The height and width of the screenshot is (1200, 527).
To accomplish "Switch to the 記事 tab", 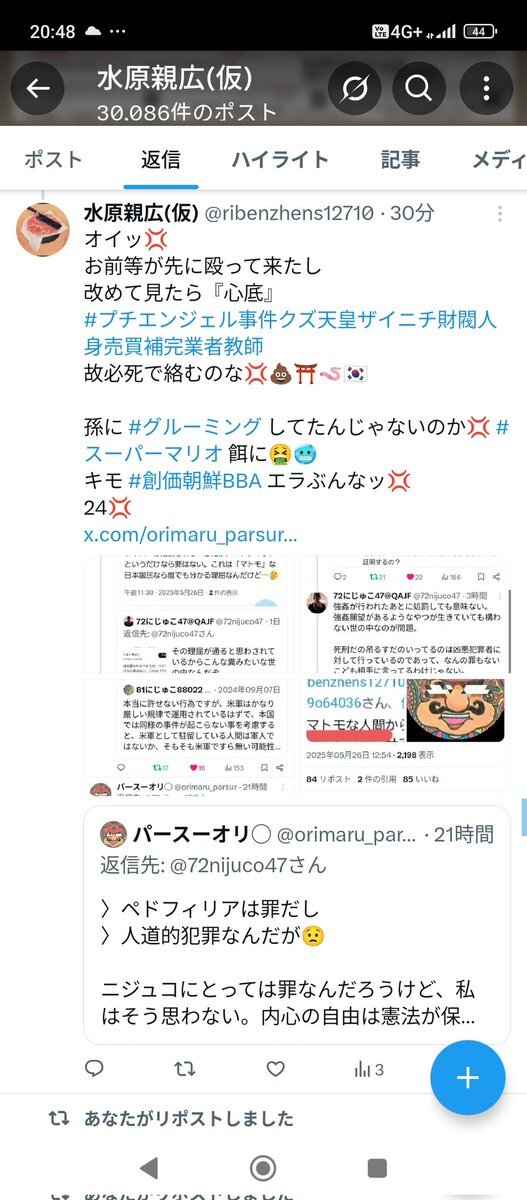I will click(400, 159).
